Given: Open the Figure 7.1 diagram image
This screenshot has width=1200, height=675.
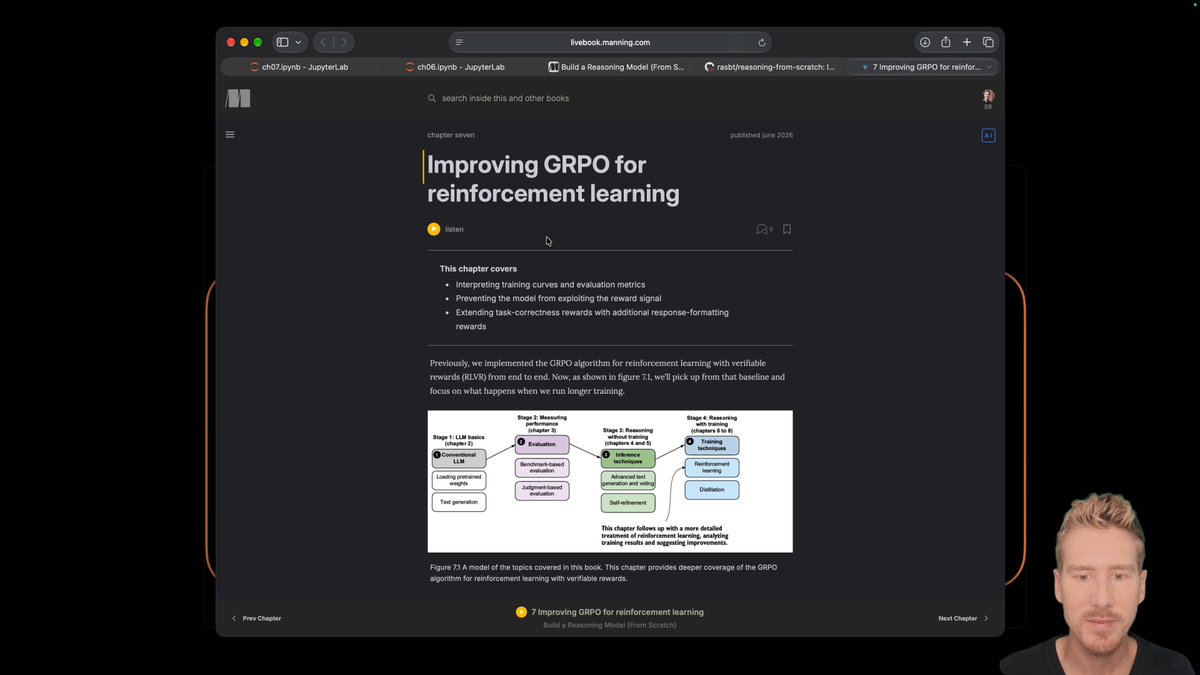Looking at the screenshot, I should point(610,481).
